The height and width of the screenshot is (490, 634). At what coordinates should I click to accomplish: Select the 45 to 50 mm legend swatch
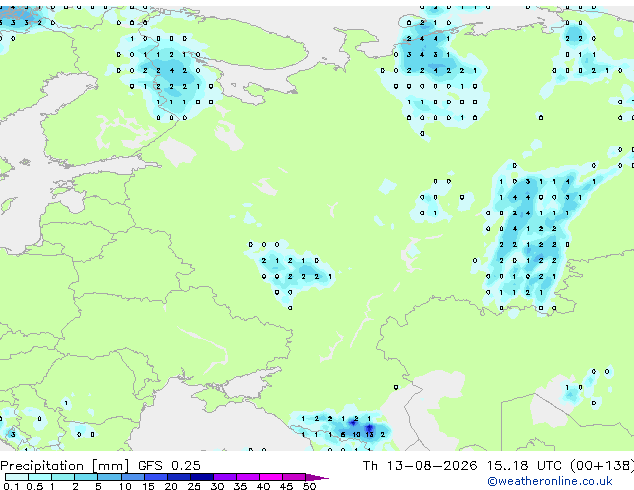tap(294, 477)
